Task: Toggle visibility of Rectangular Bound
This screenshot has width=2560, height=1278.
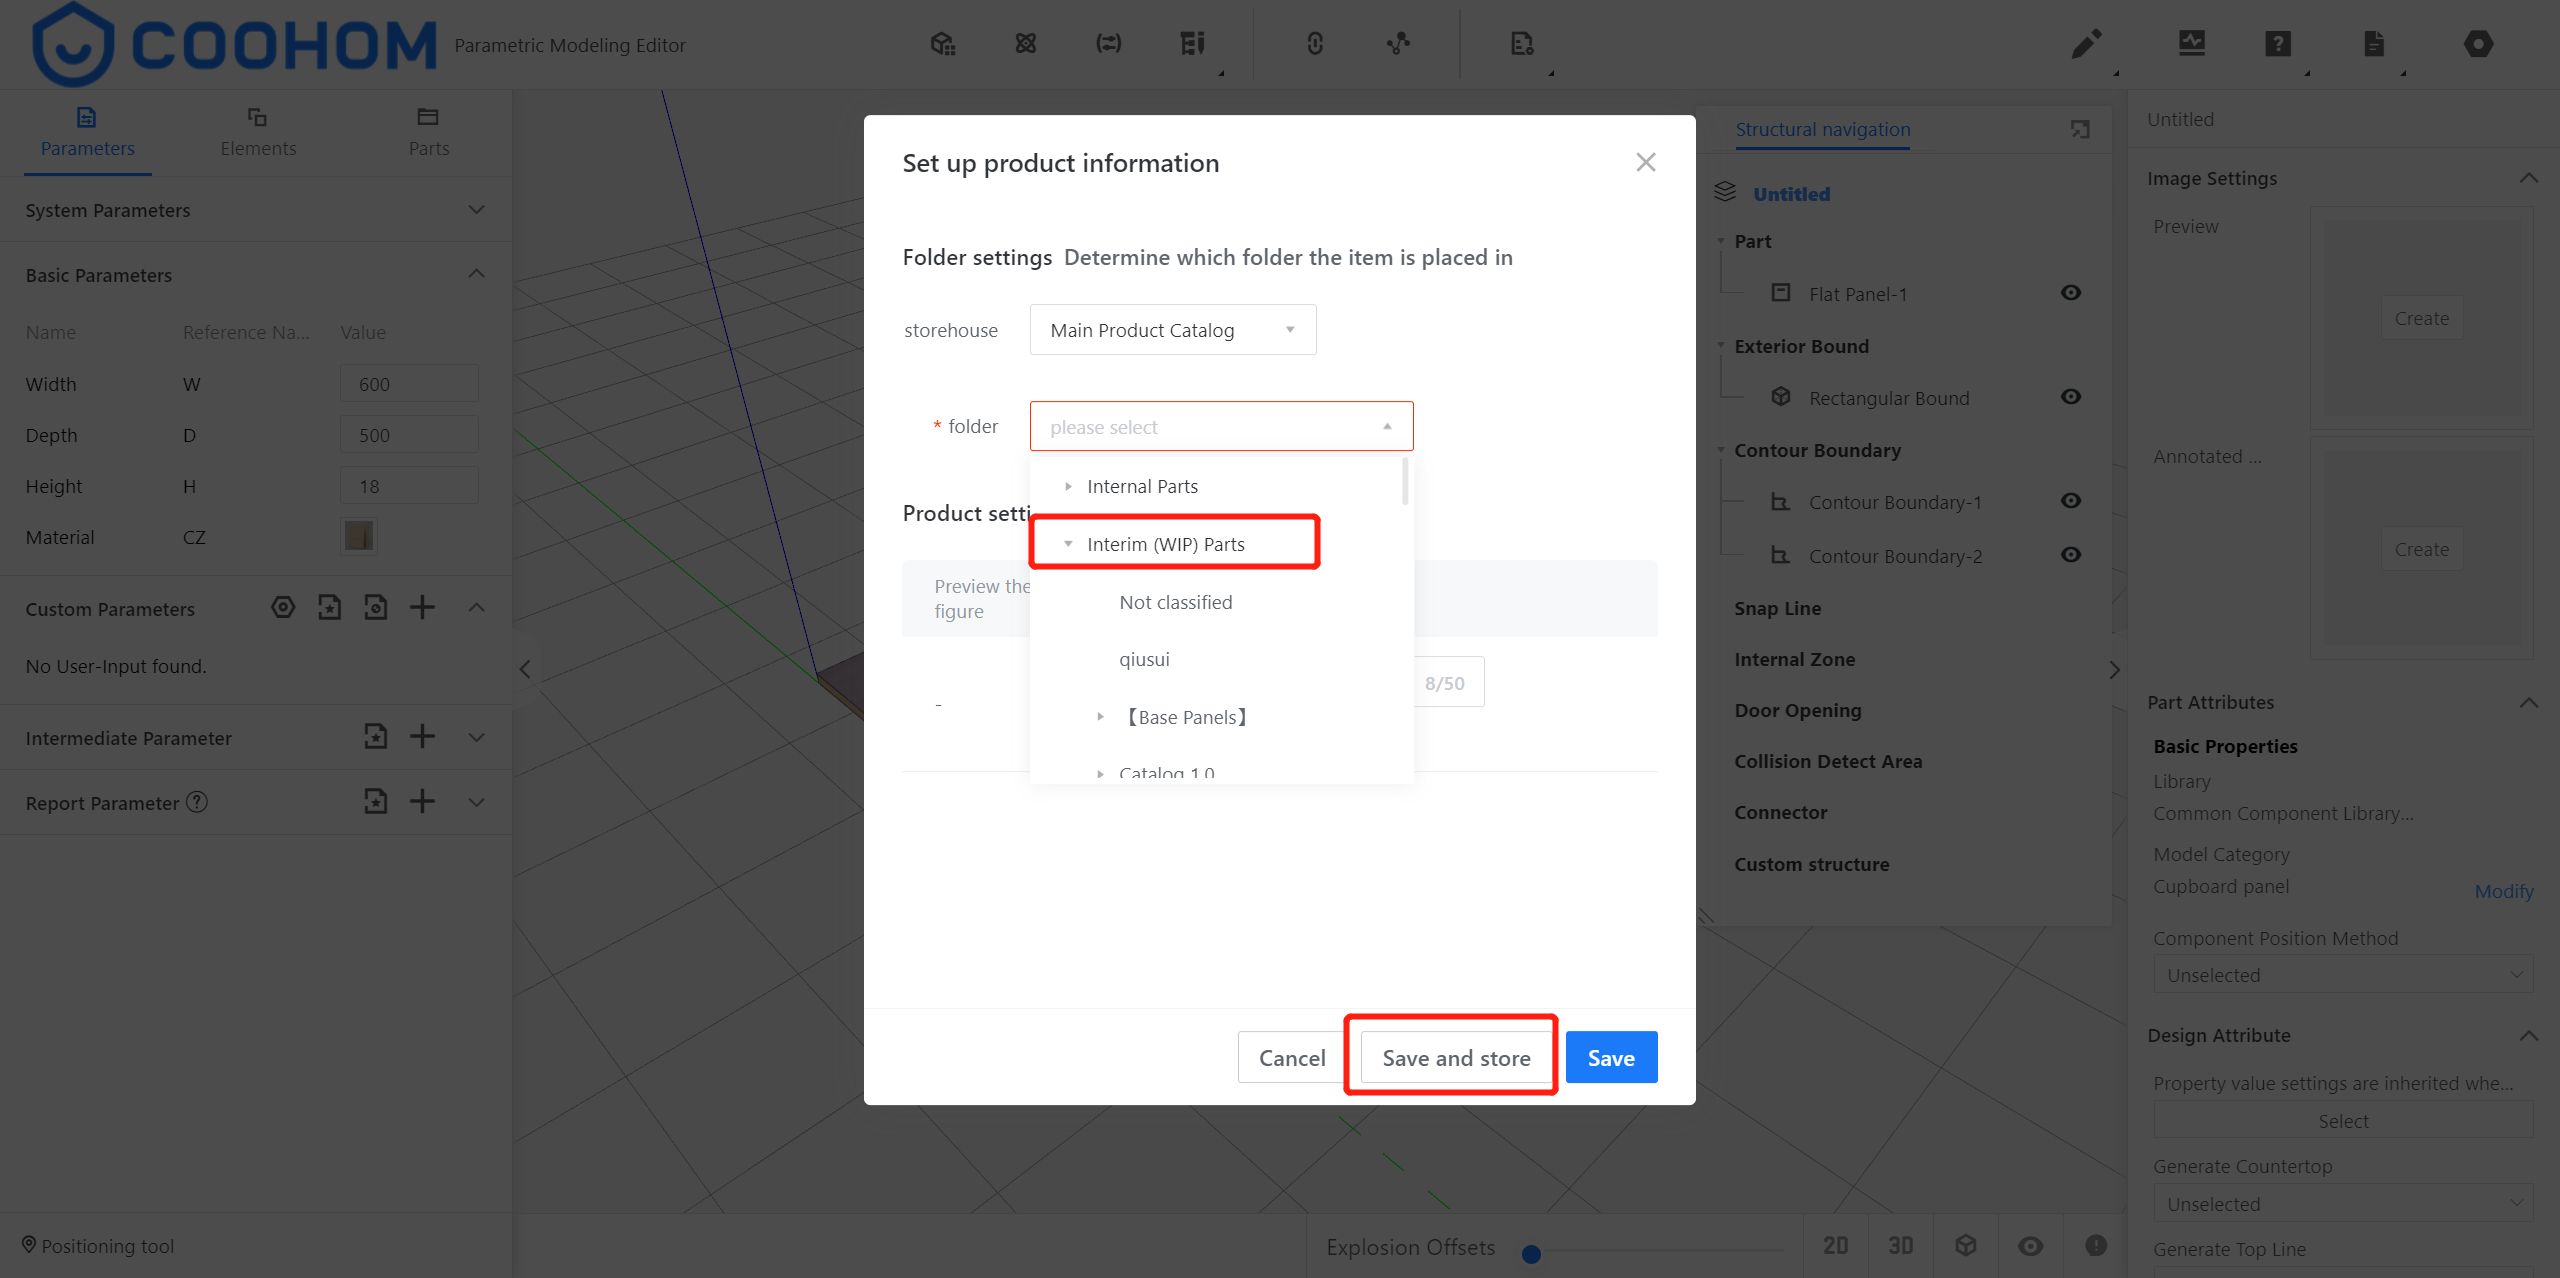Action: (2071, 397)
